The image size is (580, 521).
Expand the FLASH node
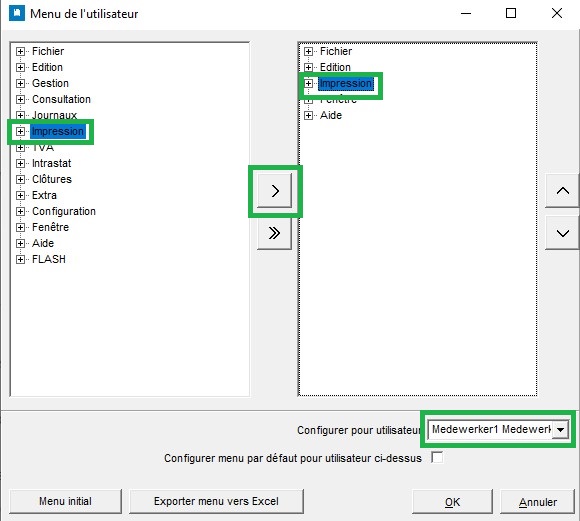coord(20,259)
